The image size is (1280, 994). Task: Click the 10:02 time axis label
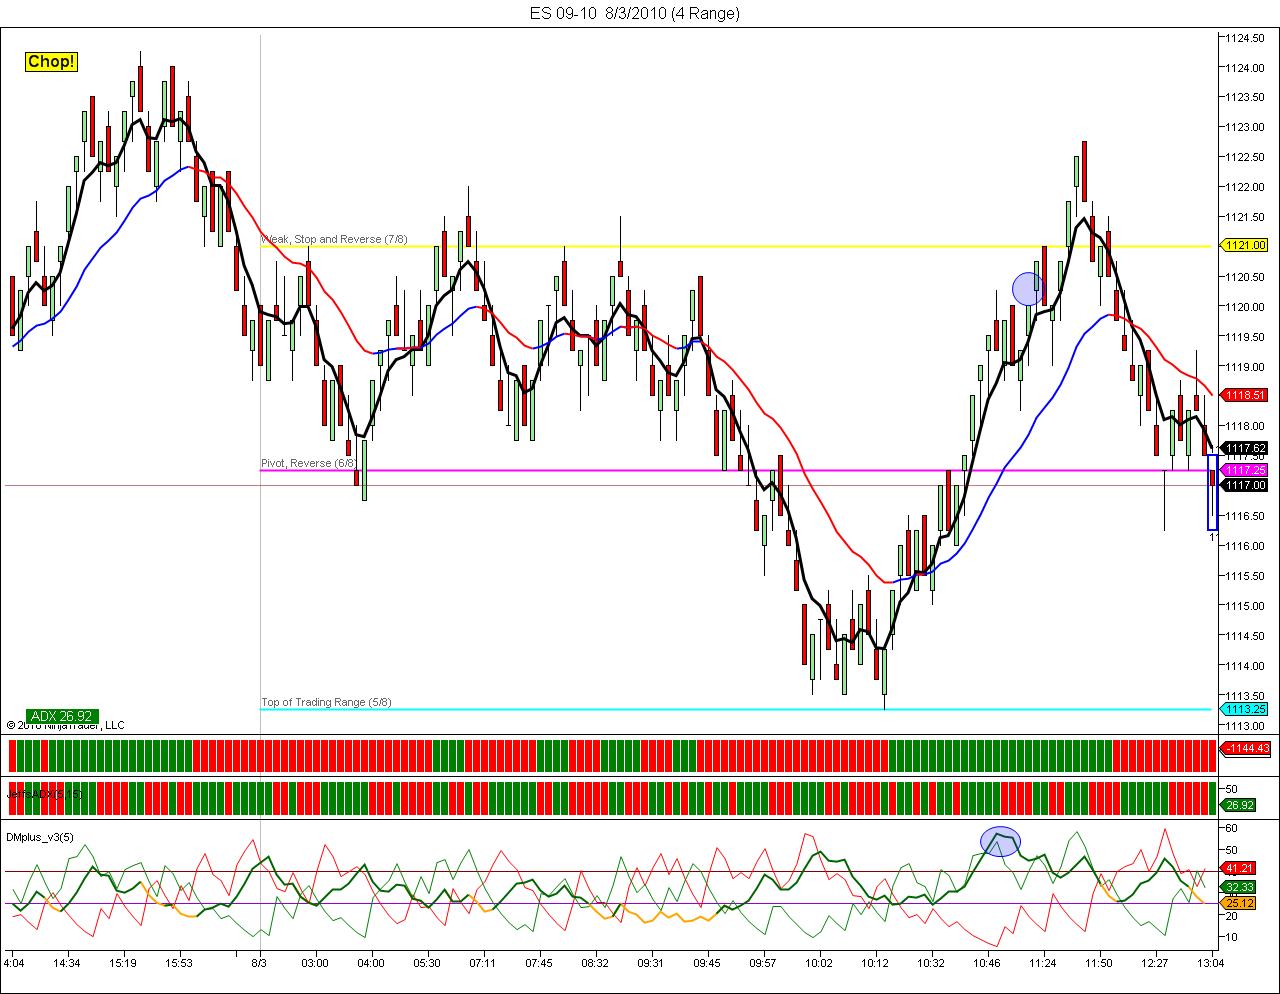click(x=819, y=963)
